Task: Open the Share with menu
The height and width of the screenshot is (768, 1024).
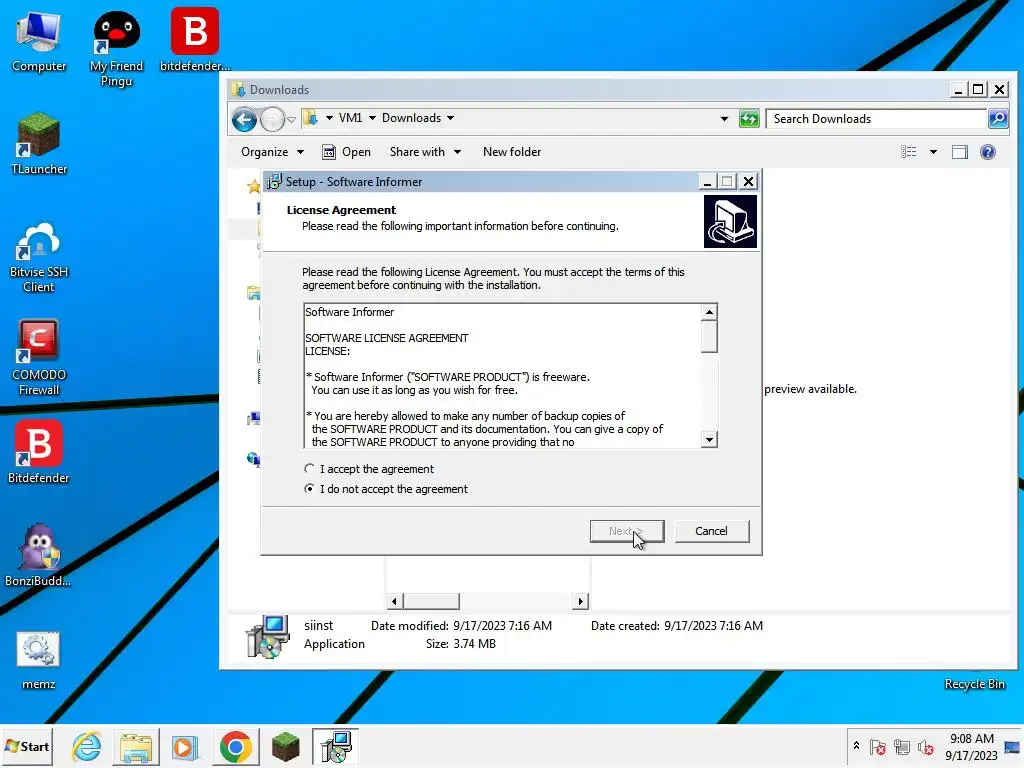Action: pos(426,152)
